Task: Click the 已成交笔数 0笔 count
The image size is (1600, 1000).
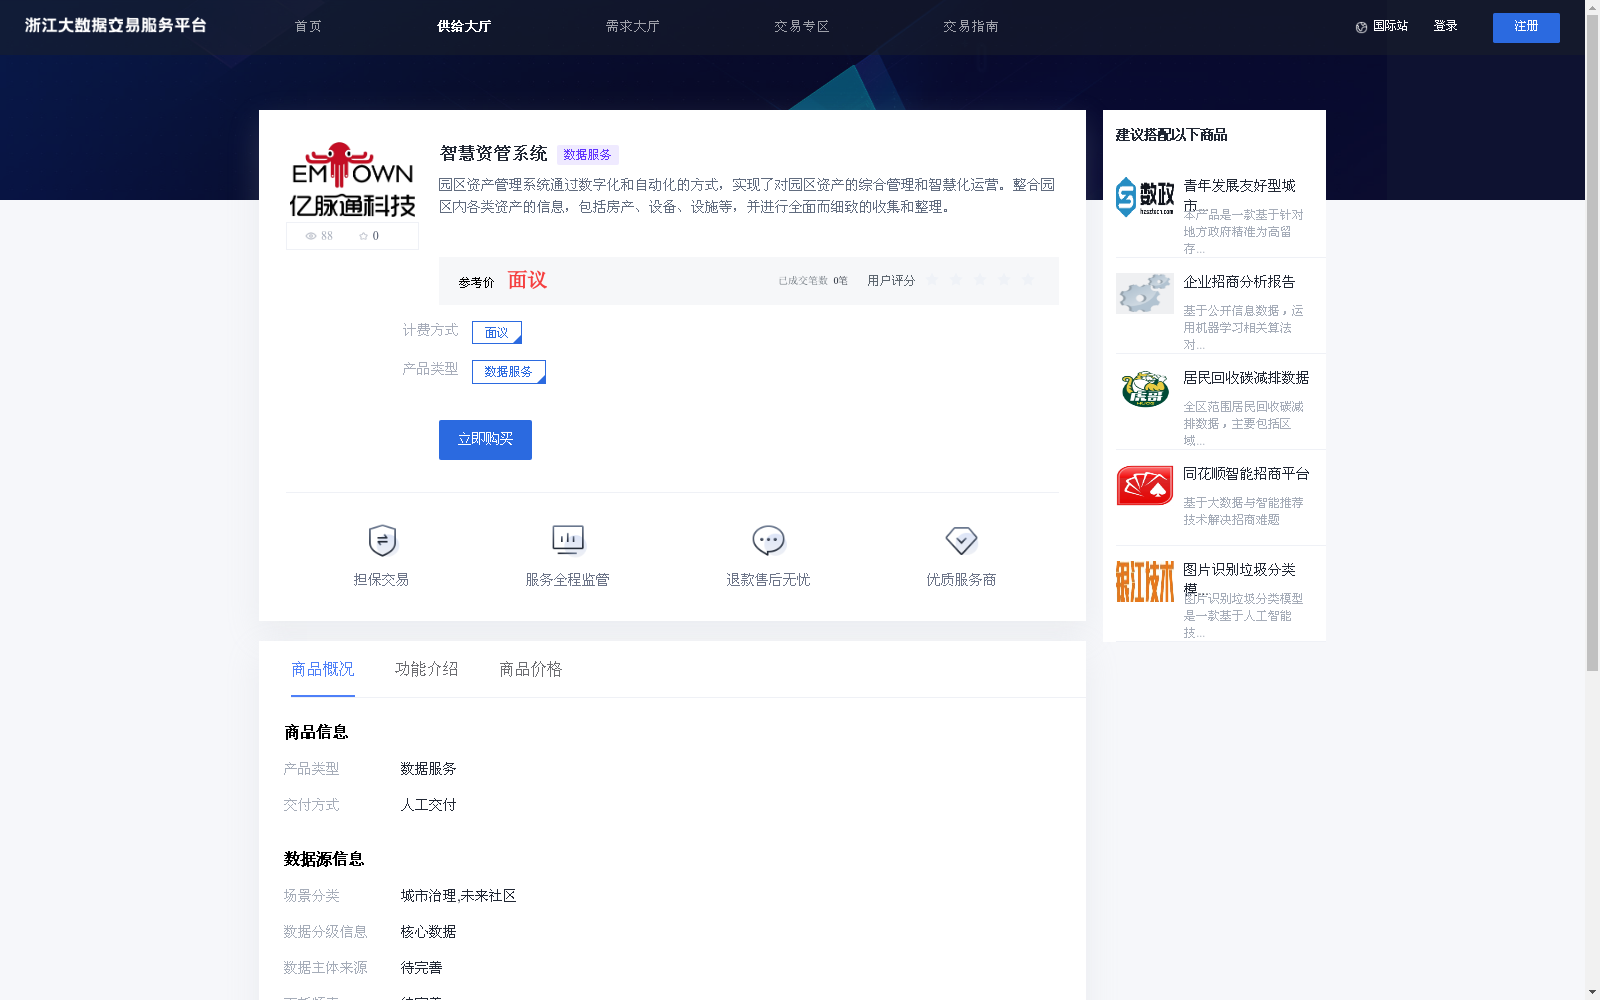Action: tap(813, 281)
